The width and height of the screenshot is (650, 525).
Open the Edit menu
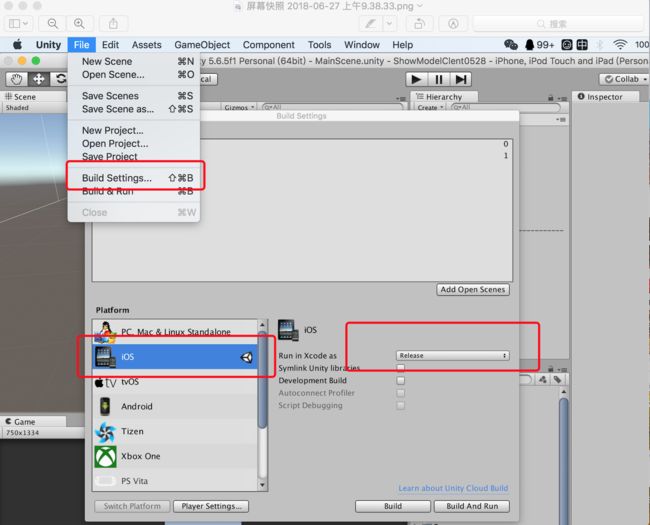click(x=110, y=44)
